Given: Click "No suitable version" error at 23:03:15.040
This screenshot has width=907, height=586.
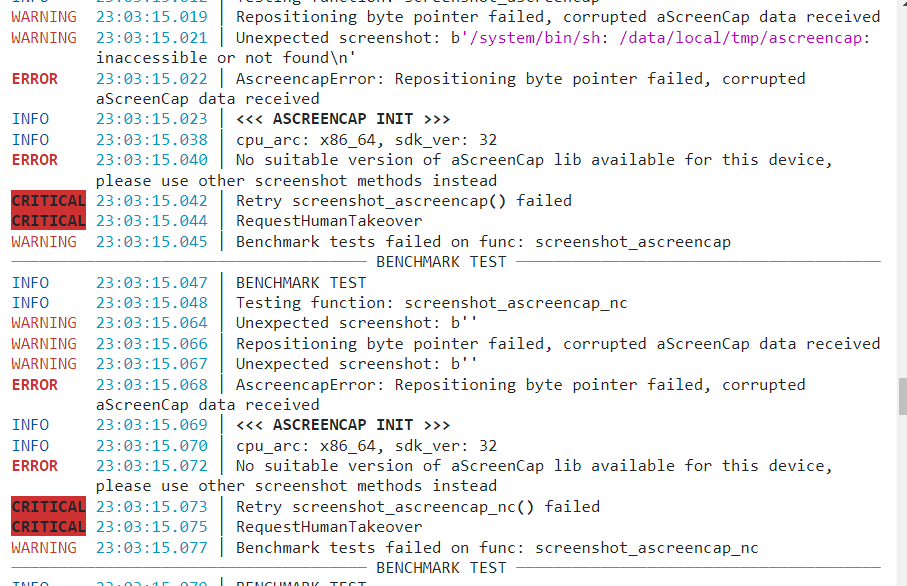Looking at the screenshot, I should pos(534,160).
